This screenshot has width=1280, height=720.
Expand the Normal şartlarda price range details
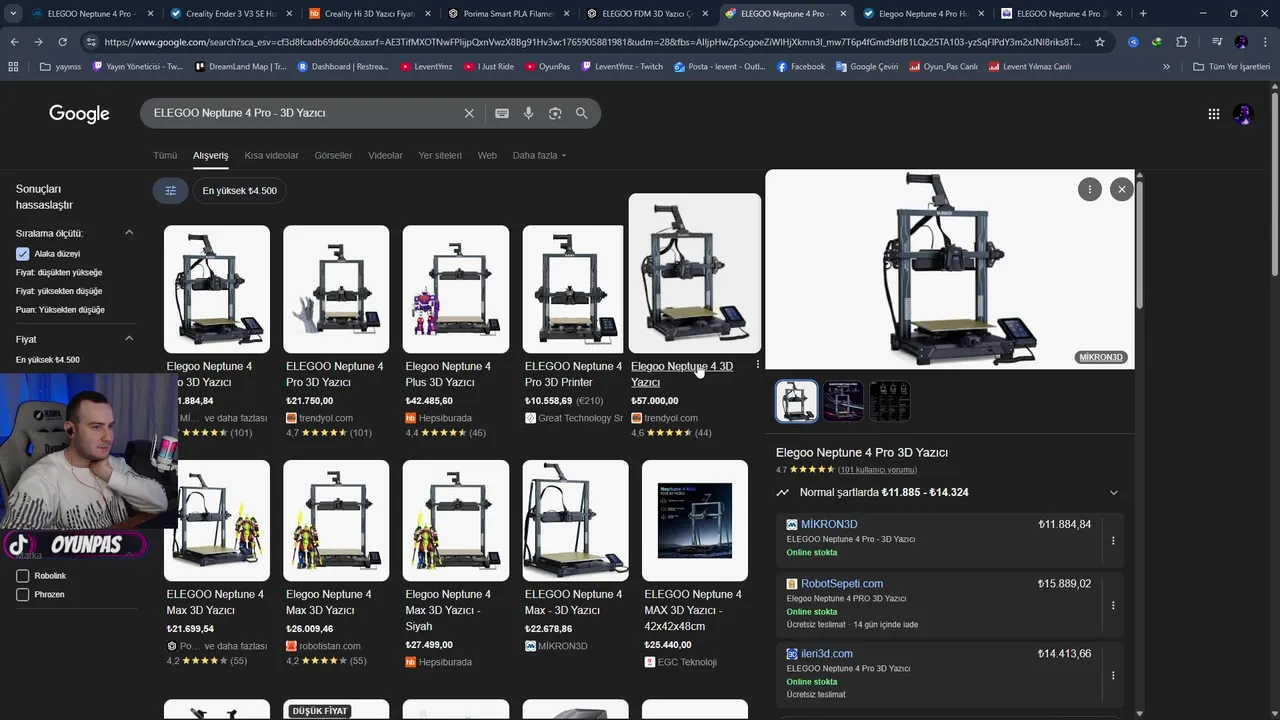click(x=1114, y=492)
